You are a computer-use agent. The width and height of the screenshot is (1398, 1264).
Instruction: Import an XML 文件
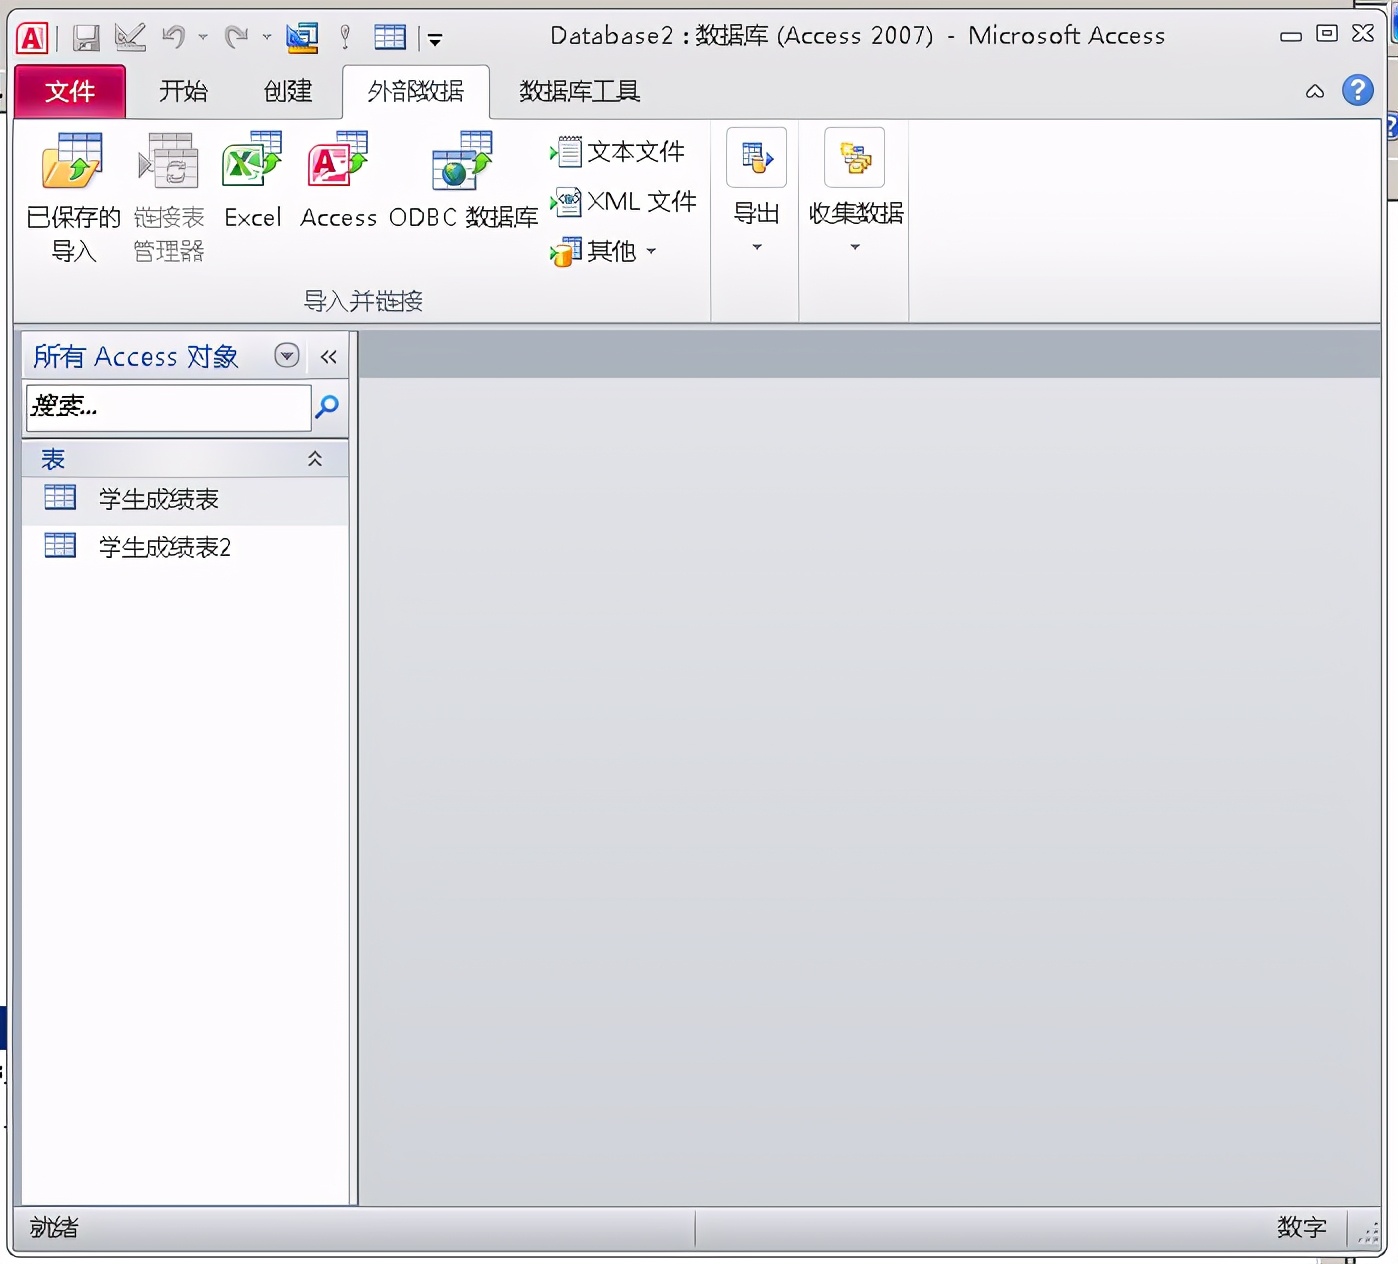pyautogui.click(x=622, y=202)
